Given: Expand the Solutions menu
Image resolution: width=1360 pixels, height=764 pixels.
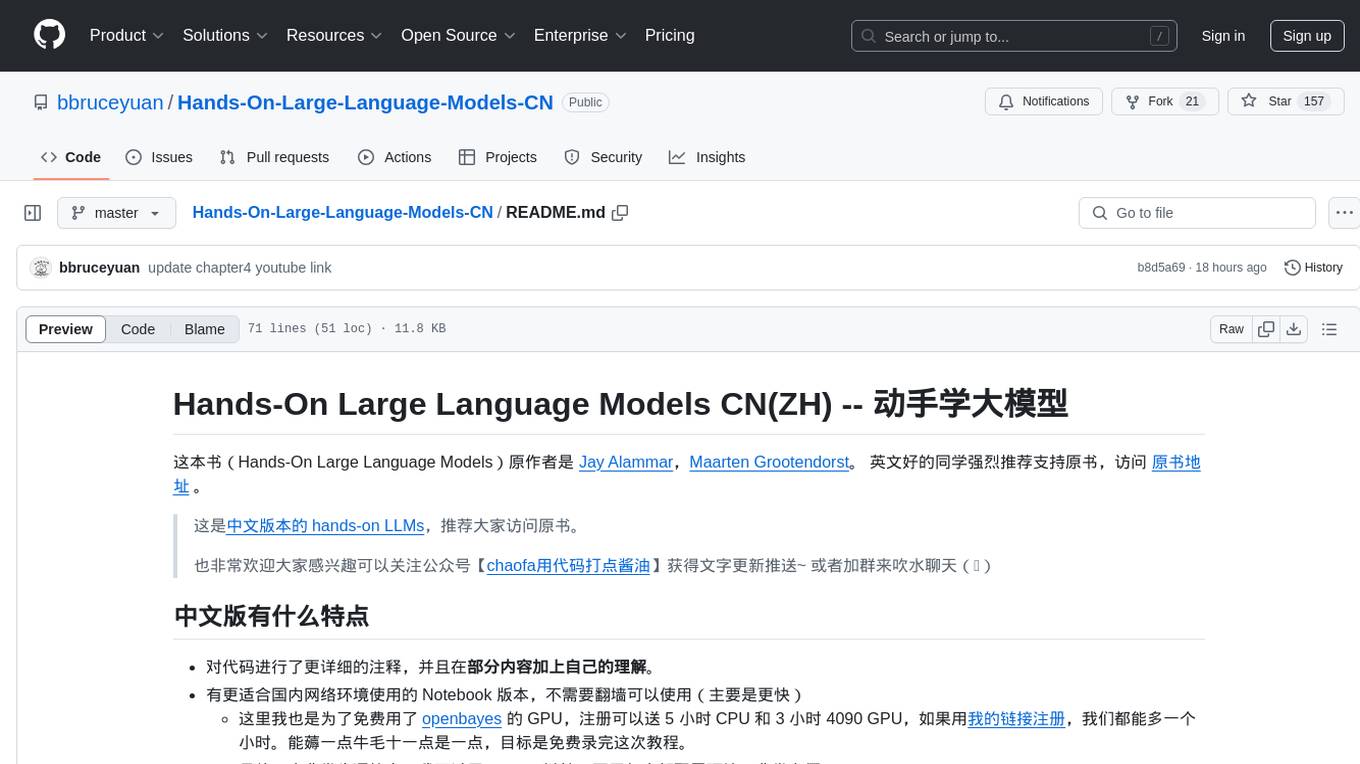Looking at the screenshot, I should [226, 35].
